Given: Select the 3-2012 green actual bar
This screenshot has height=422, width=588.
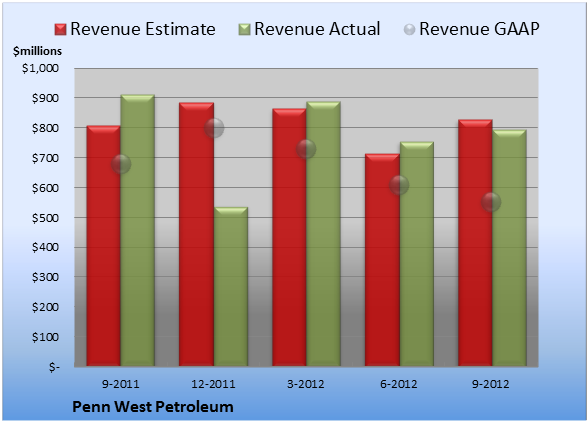Looking at the screenshot, I should click(323, 234).
